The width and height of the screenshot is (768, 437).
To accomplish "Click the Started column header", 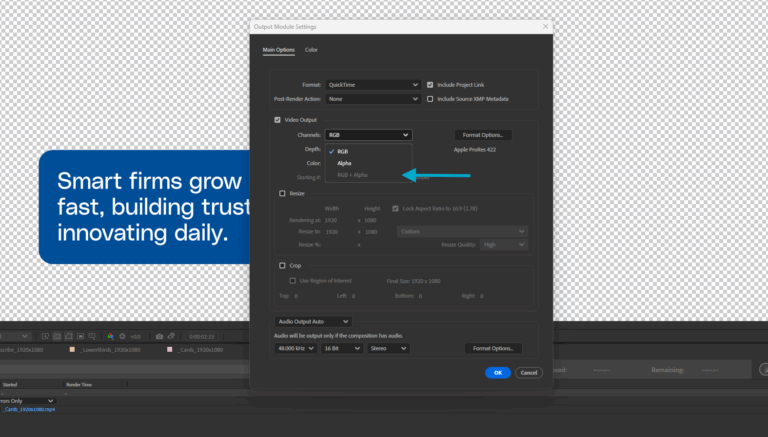I will pos(10,385).
